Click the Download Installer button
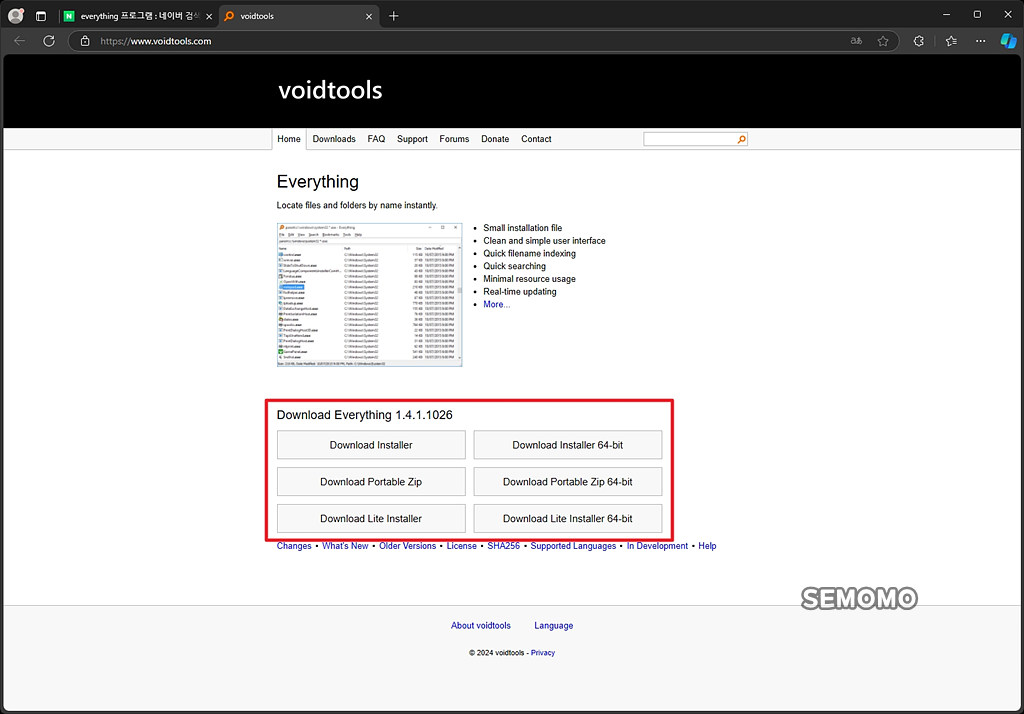 coord(371,445)
